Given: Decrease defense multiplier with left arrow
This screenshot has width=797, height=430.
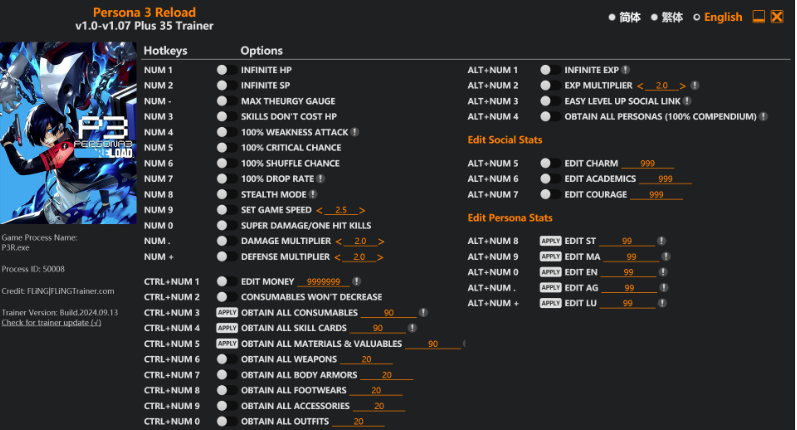Looking at the screenshot, I should (x=338, y=257).
